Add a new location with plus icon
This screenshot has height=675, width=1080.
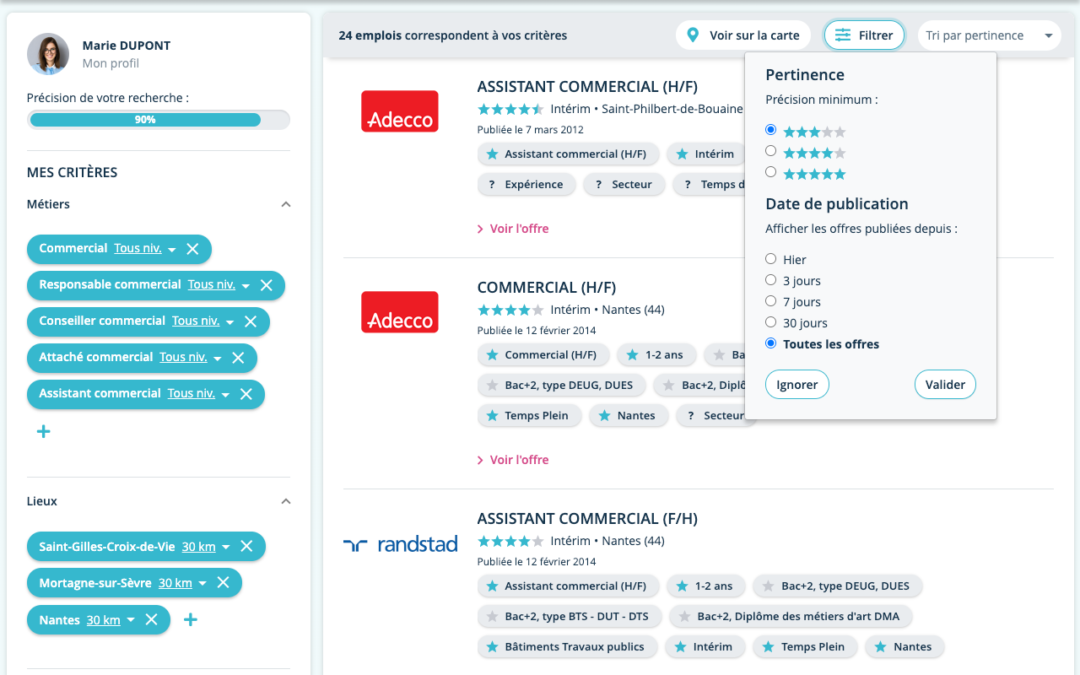click(190, 620)
